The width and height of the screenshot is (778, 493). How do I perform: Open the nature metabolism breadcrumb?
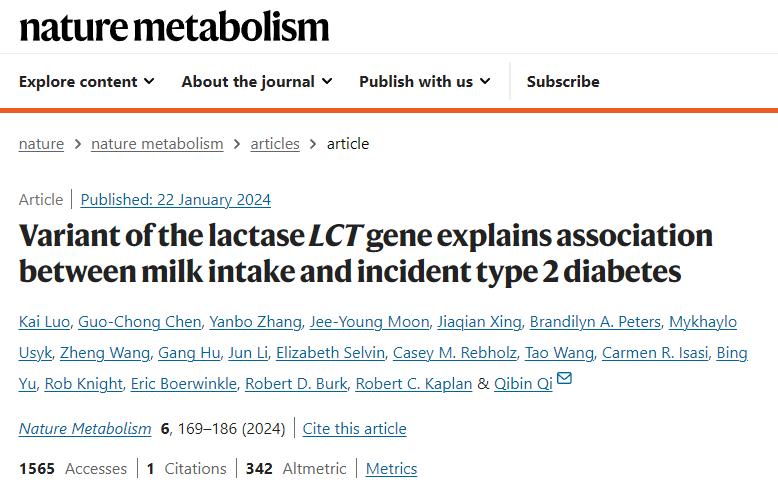tap(157, 144)
